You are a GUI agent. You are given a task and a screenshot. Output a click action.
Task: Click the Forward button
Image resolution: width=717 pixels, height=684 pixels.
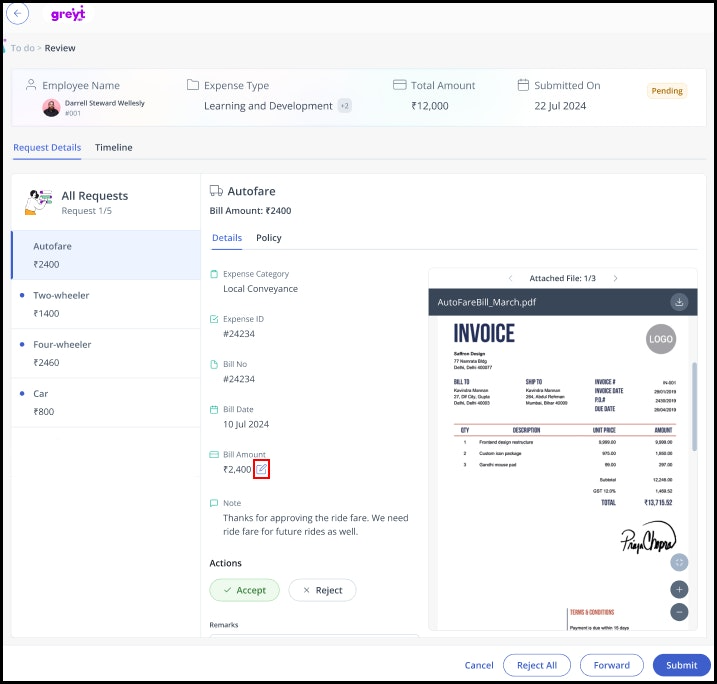coord(611,665)
